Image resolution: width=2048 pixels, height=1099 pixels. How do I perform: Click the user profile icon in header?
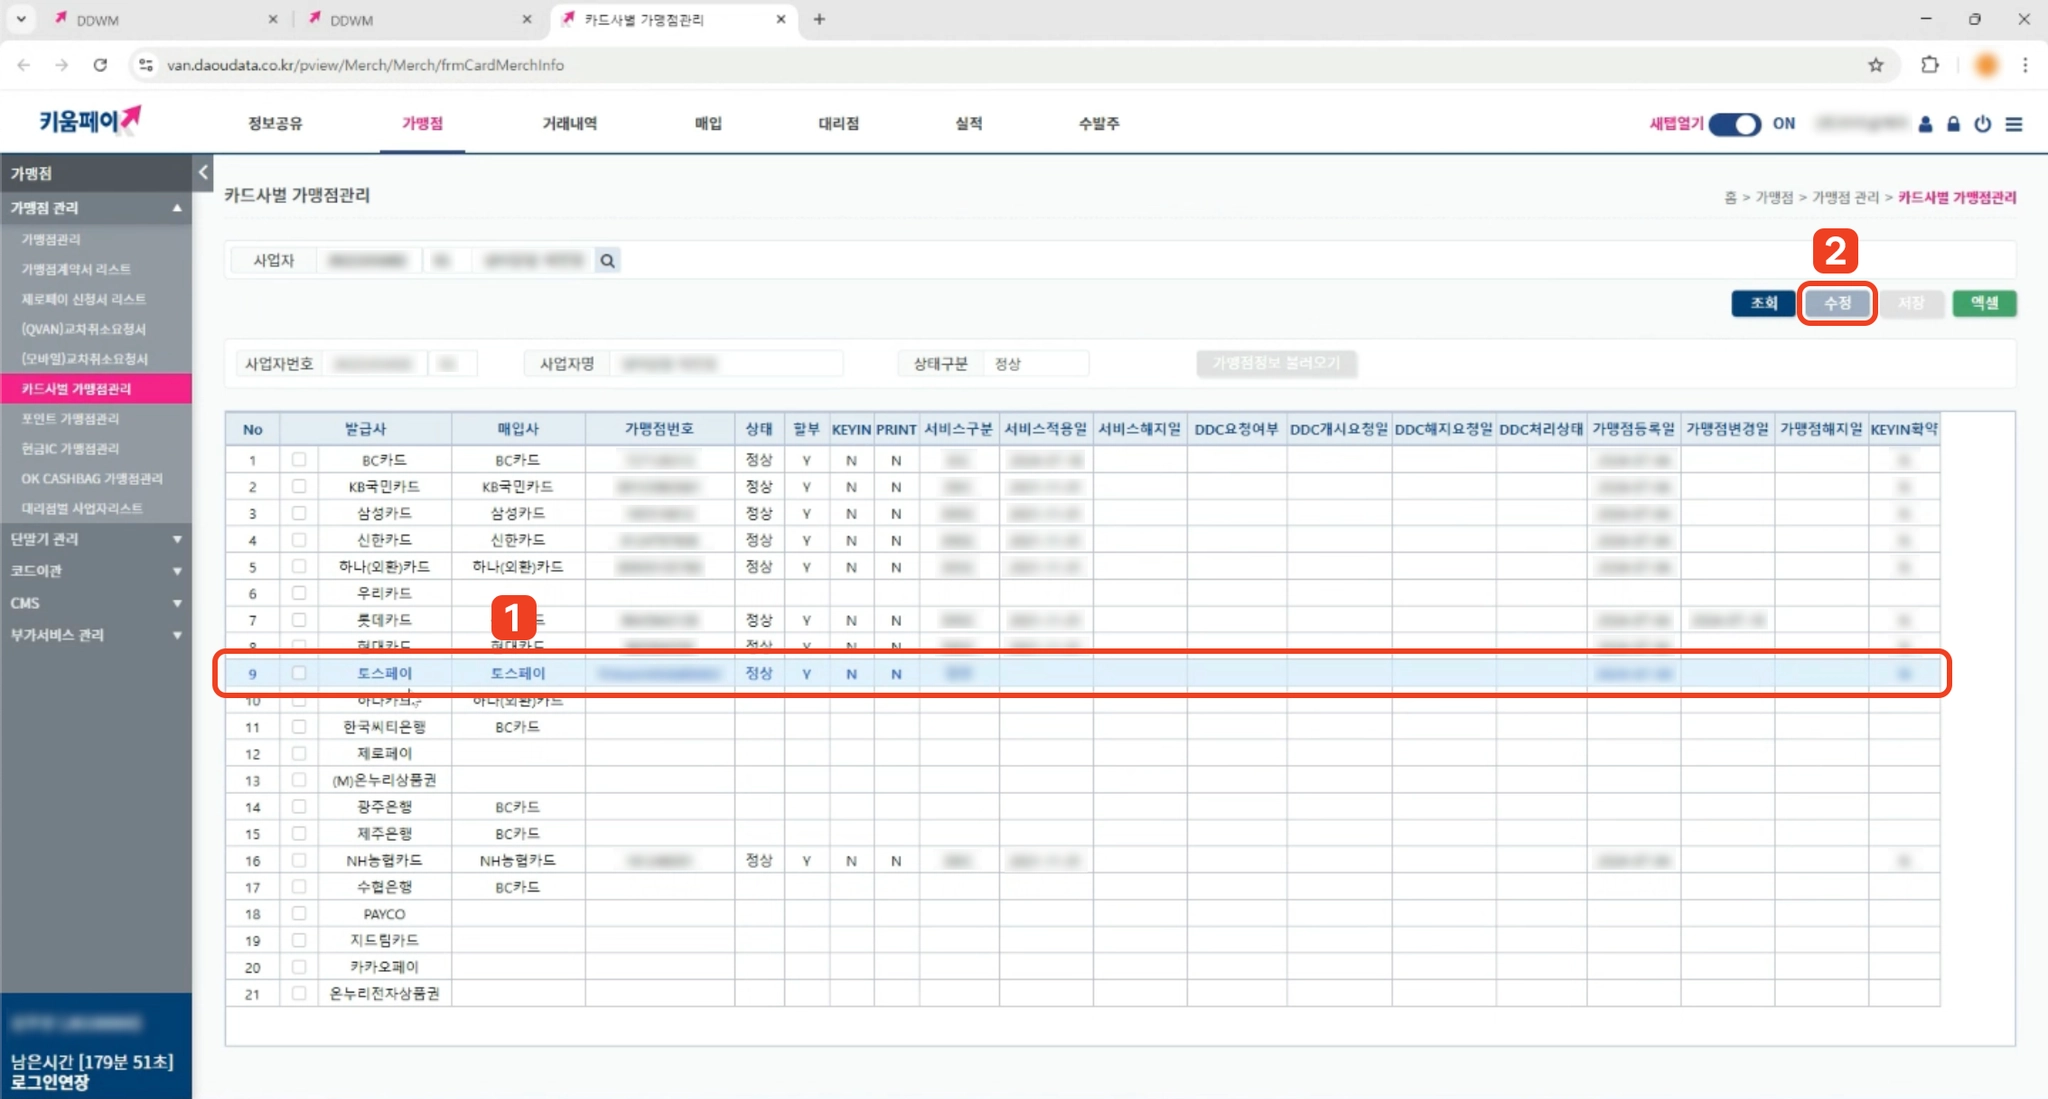[1925, 124]
